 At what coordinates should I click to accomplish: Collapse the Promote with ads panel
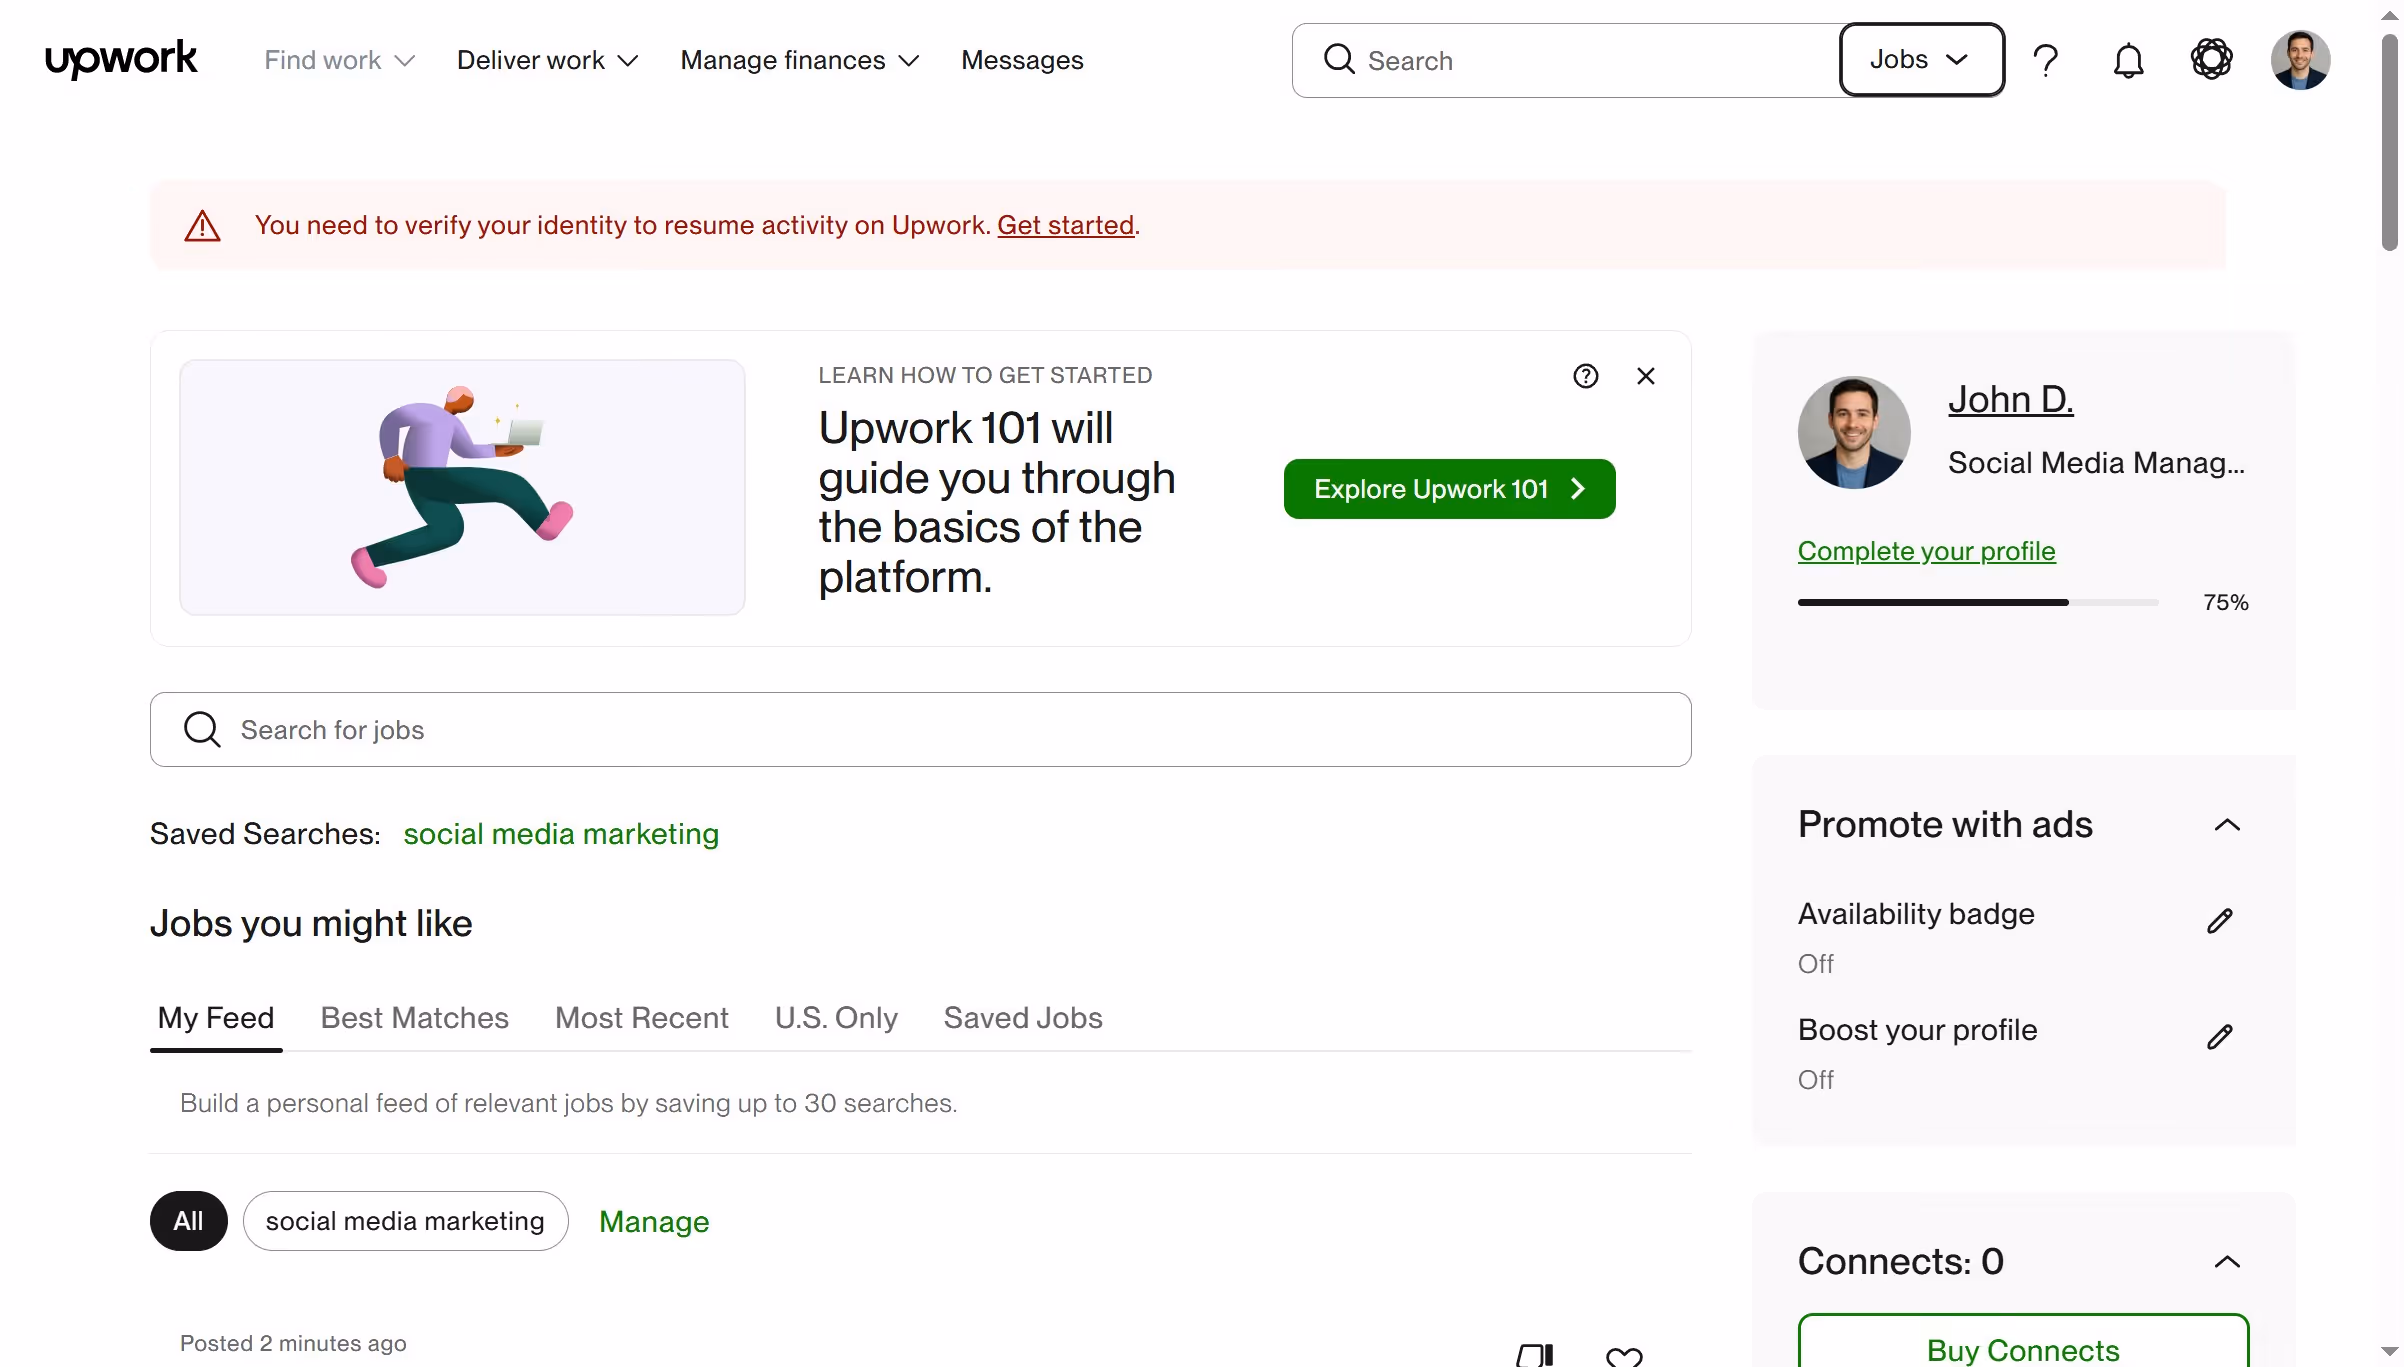2227,824
